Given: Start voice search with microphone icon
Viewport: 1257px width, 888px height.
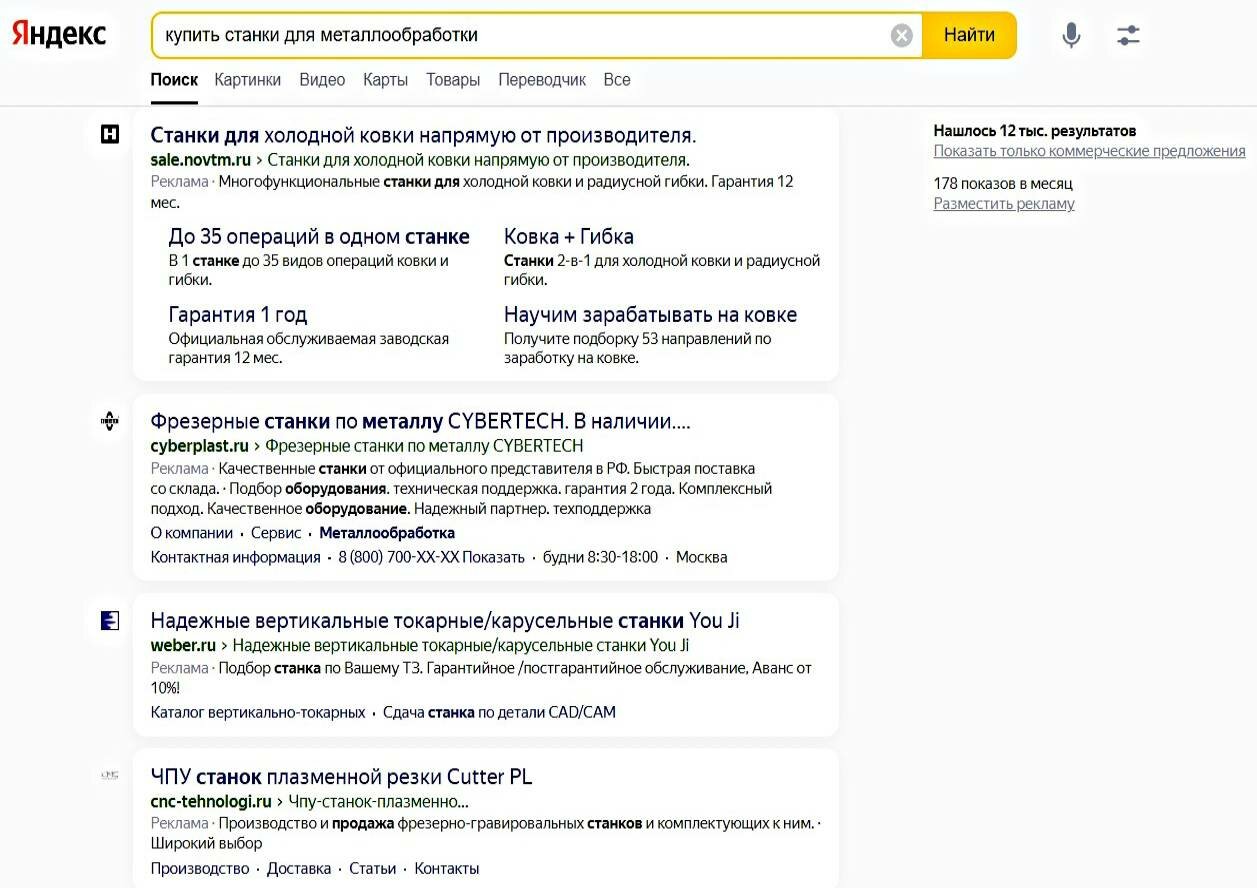Looking at the screenshot, I should coord(1071,35).
